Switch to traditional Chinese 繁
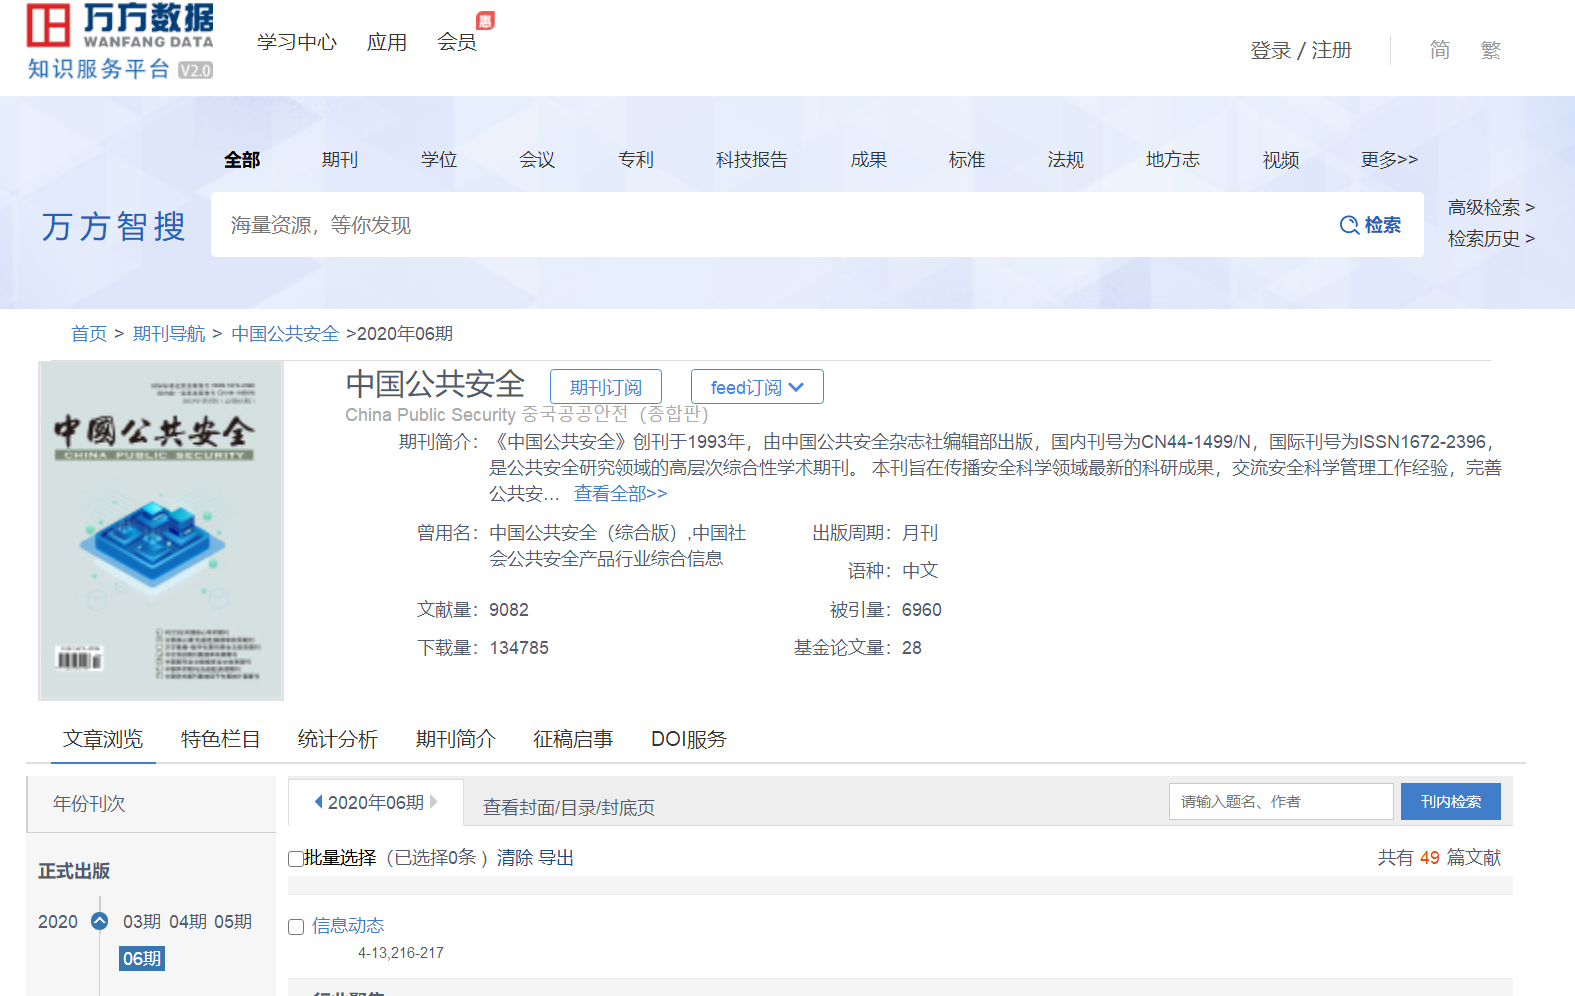 tap(1491, 50)
